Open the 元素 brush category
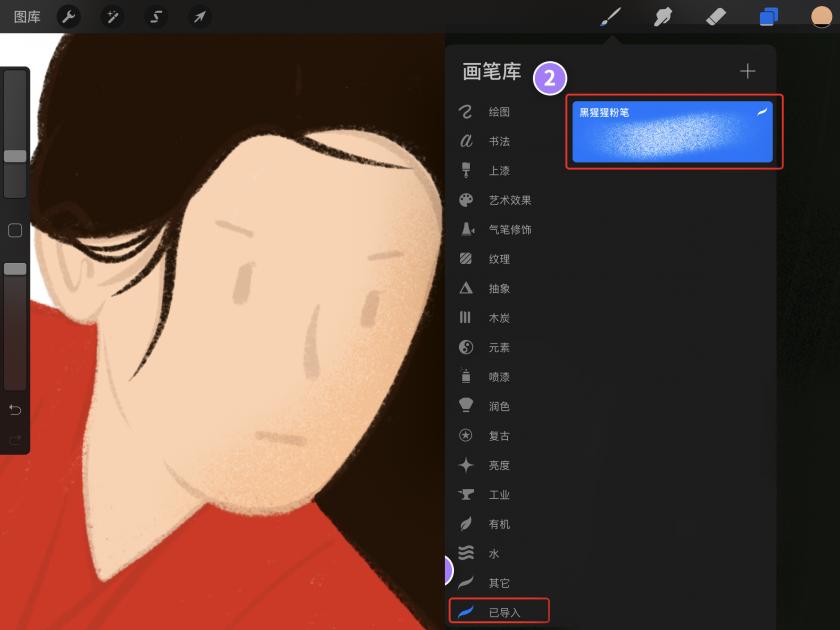 tap(499, 348)
